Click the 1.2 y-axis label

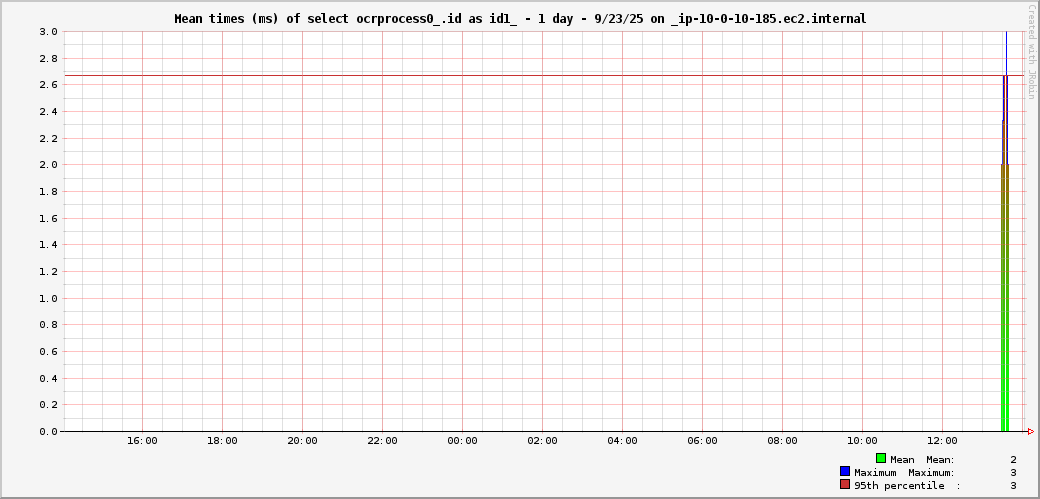click(x=48, y=271)
